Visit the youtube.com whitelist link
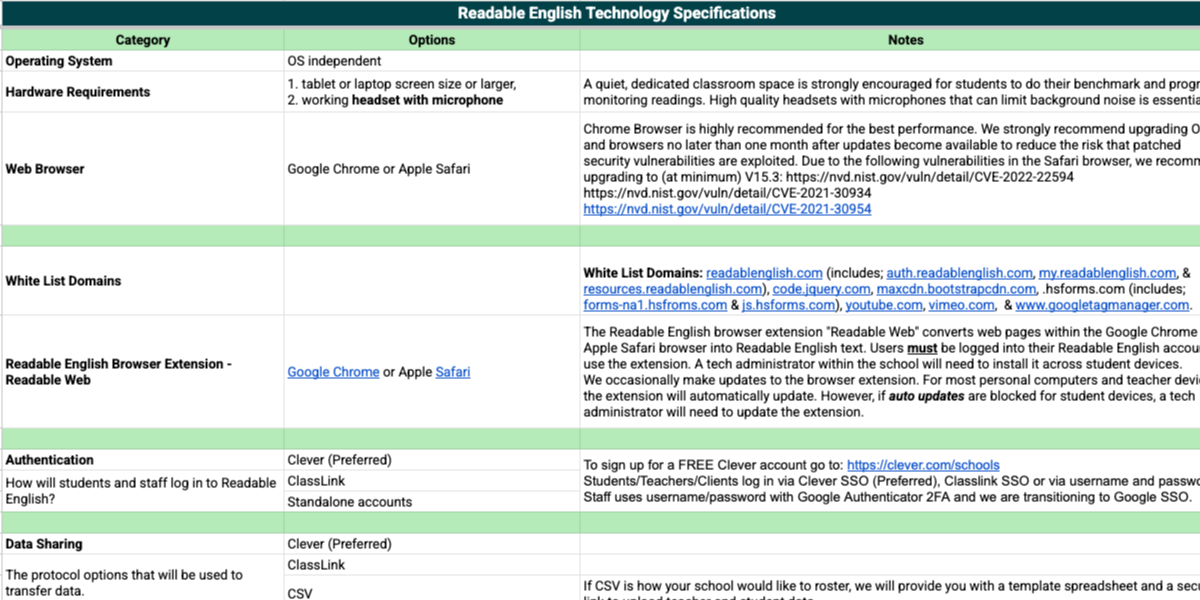 (x=886, y=305)
